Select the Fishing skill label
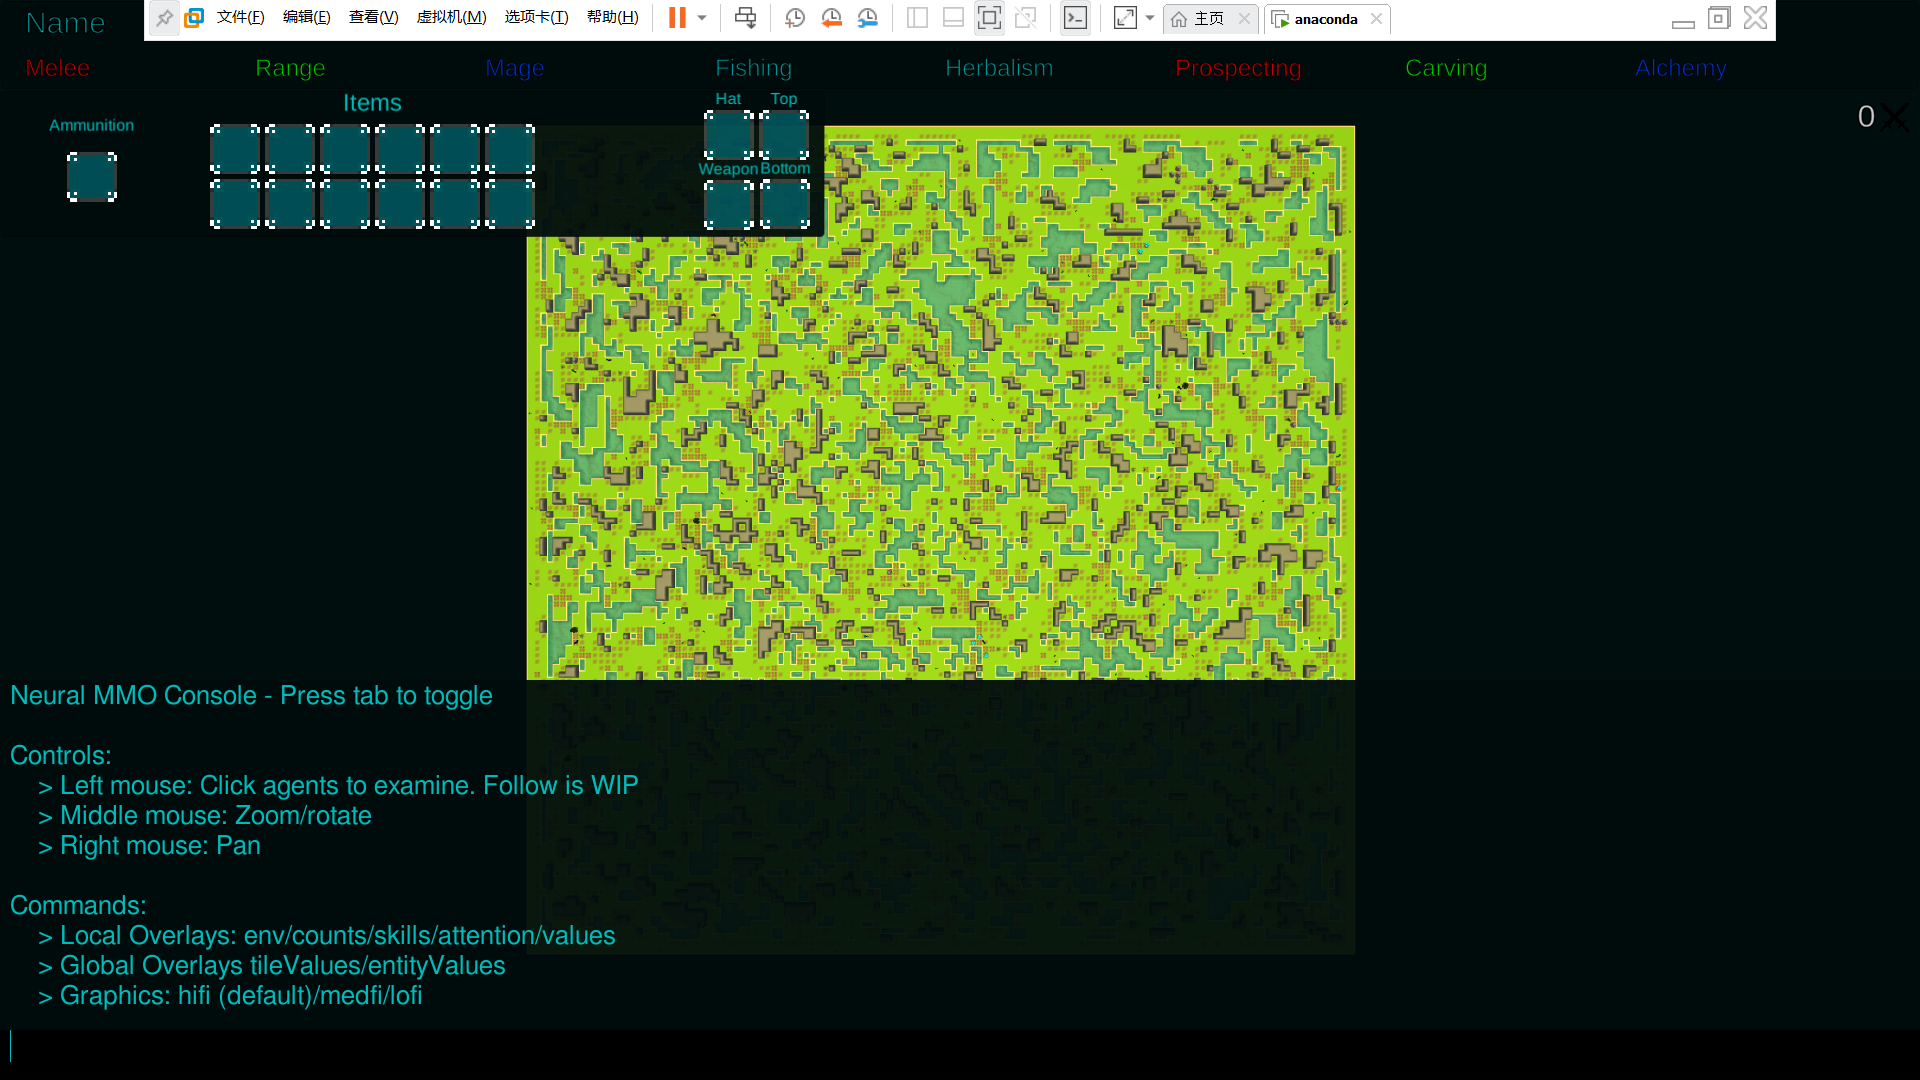1920x1080 pixels. click(x=753, y=68)
